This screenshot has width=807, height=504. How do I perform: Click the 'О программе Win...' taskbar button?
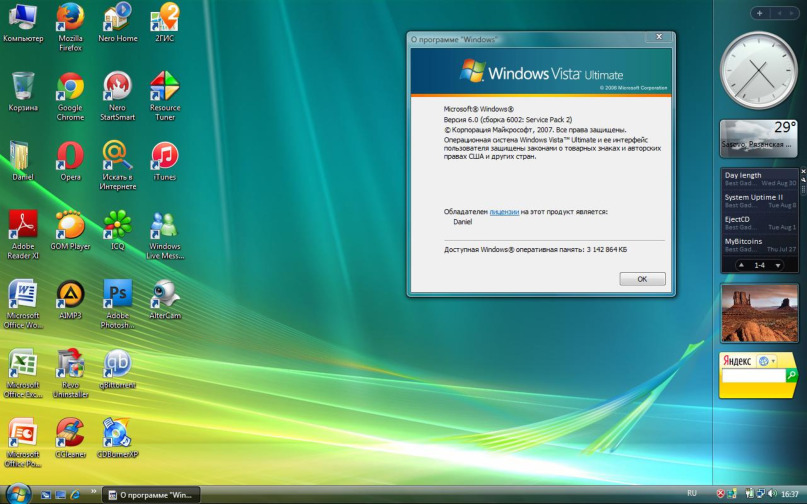(152, 494)
